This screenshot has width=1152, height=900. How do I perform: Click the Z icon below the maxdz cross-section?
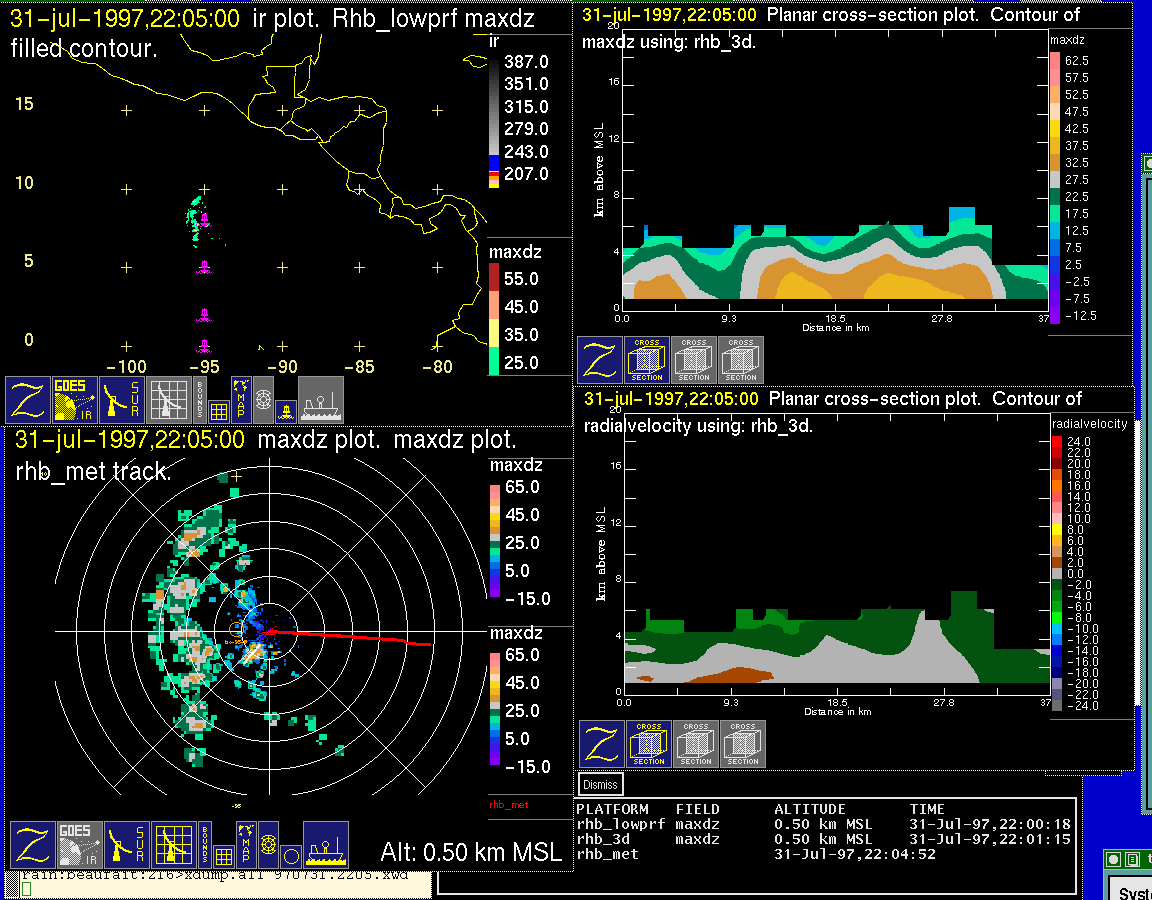(x=599, y=360)
